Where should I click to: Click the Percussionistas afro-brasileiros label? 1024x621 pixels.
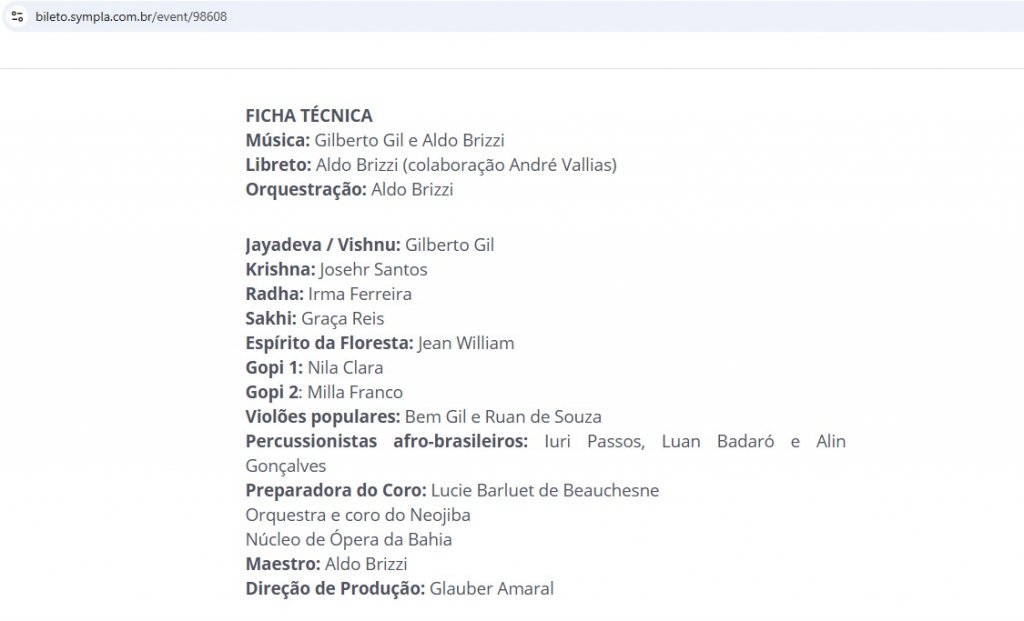click(386, 442)
